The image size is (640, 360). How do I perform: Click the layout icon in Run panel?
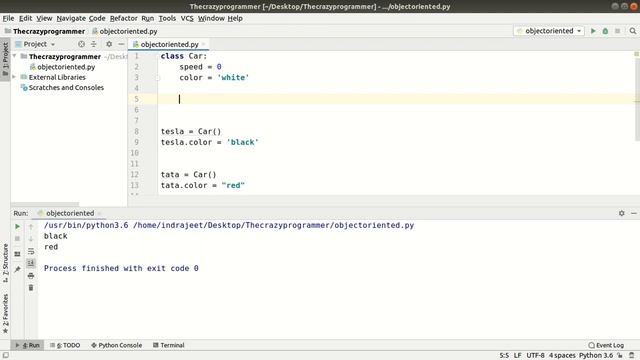[x=17, y=254]
